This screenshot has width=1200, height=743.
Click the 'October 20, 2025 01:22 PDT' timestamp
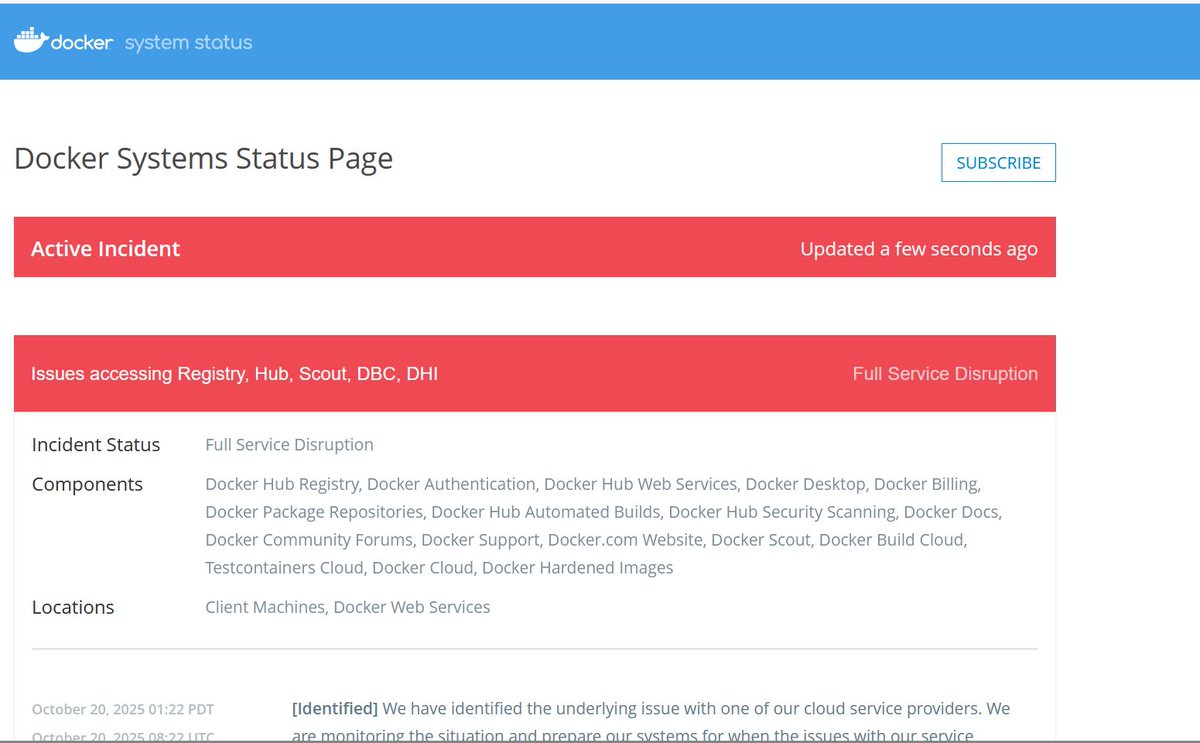coord(123,709)
